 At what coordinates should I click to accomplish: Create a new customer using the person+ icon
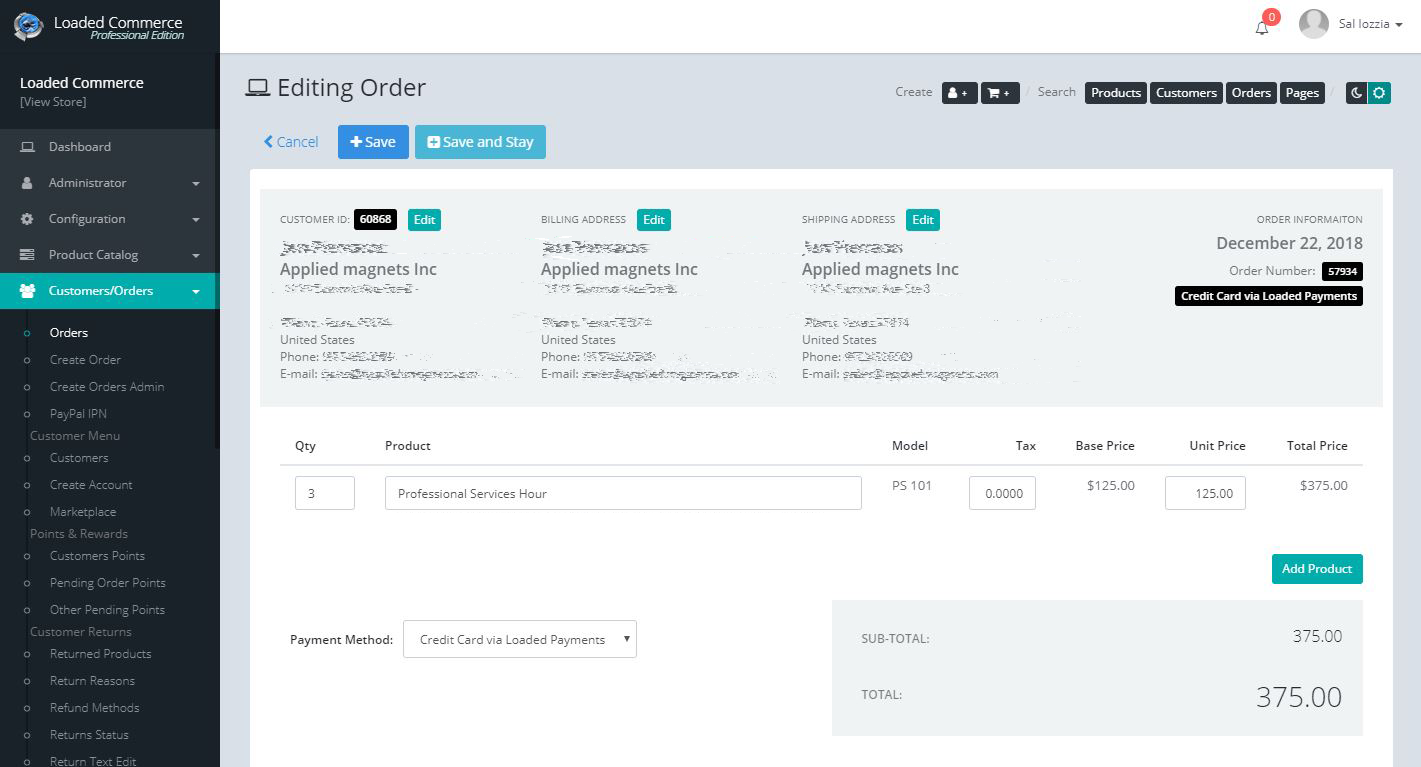click(x=958, y=92)
